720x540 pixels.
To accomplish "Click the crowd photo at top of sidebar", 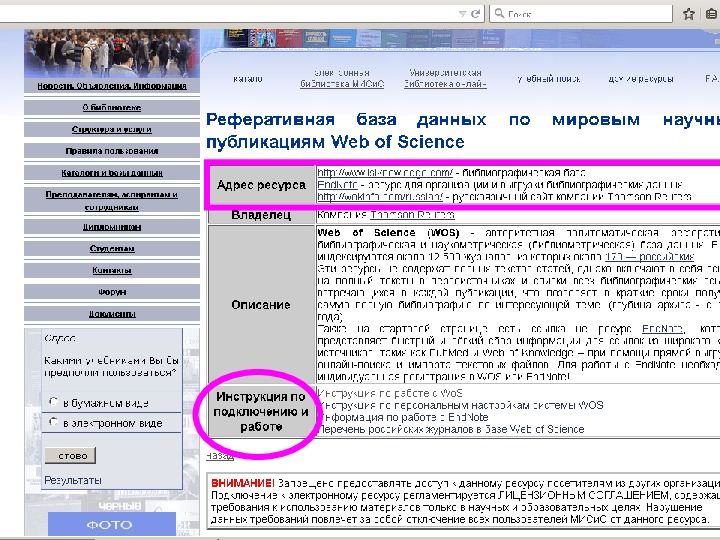I will click(112, 54).
